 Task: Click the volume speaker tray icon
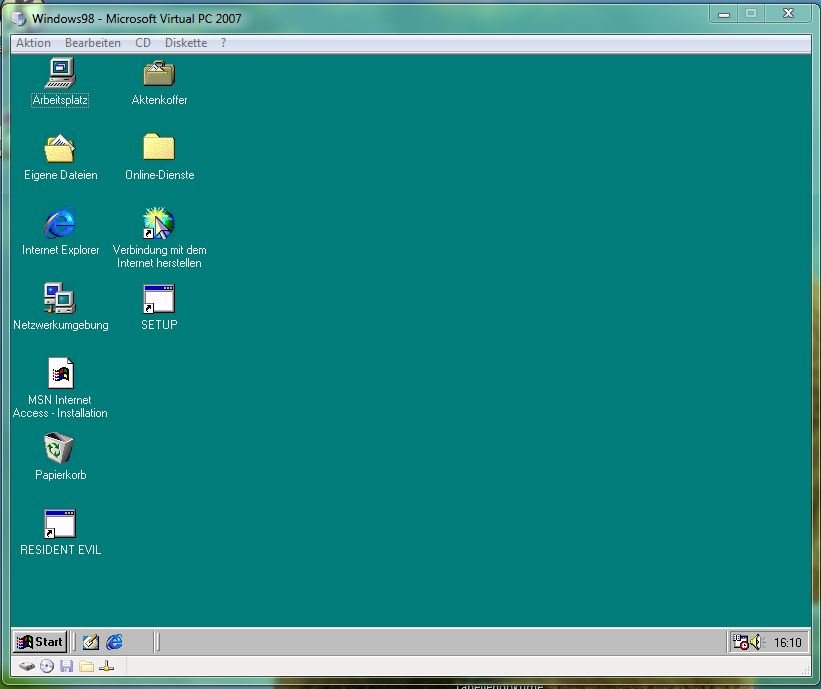(x=757, y=642)
